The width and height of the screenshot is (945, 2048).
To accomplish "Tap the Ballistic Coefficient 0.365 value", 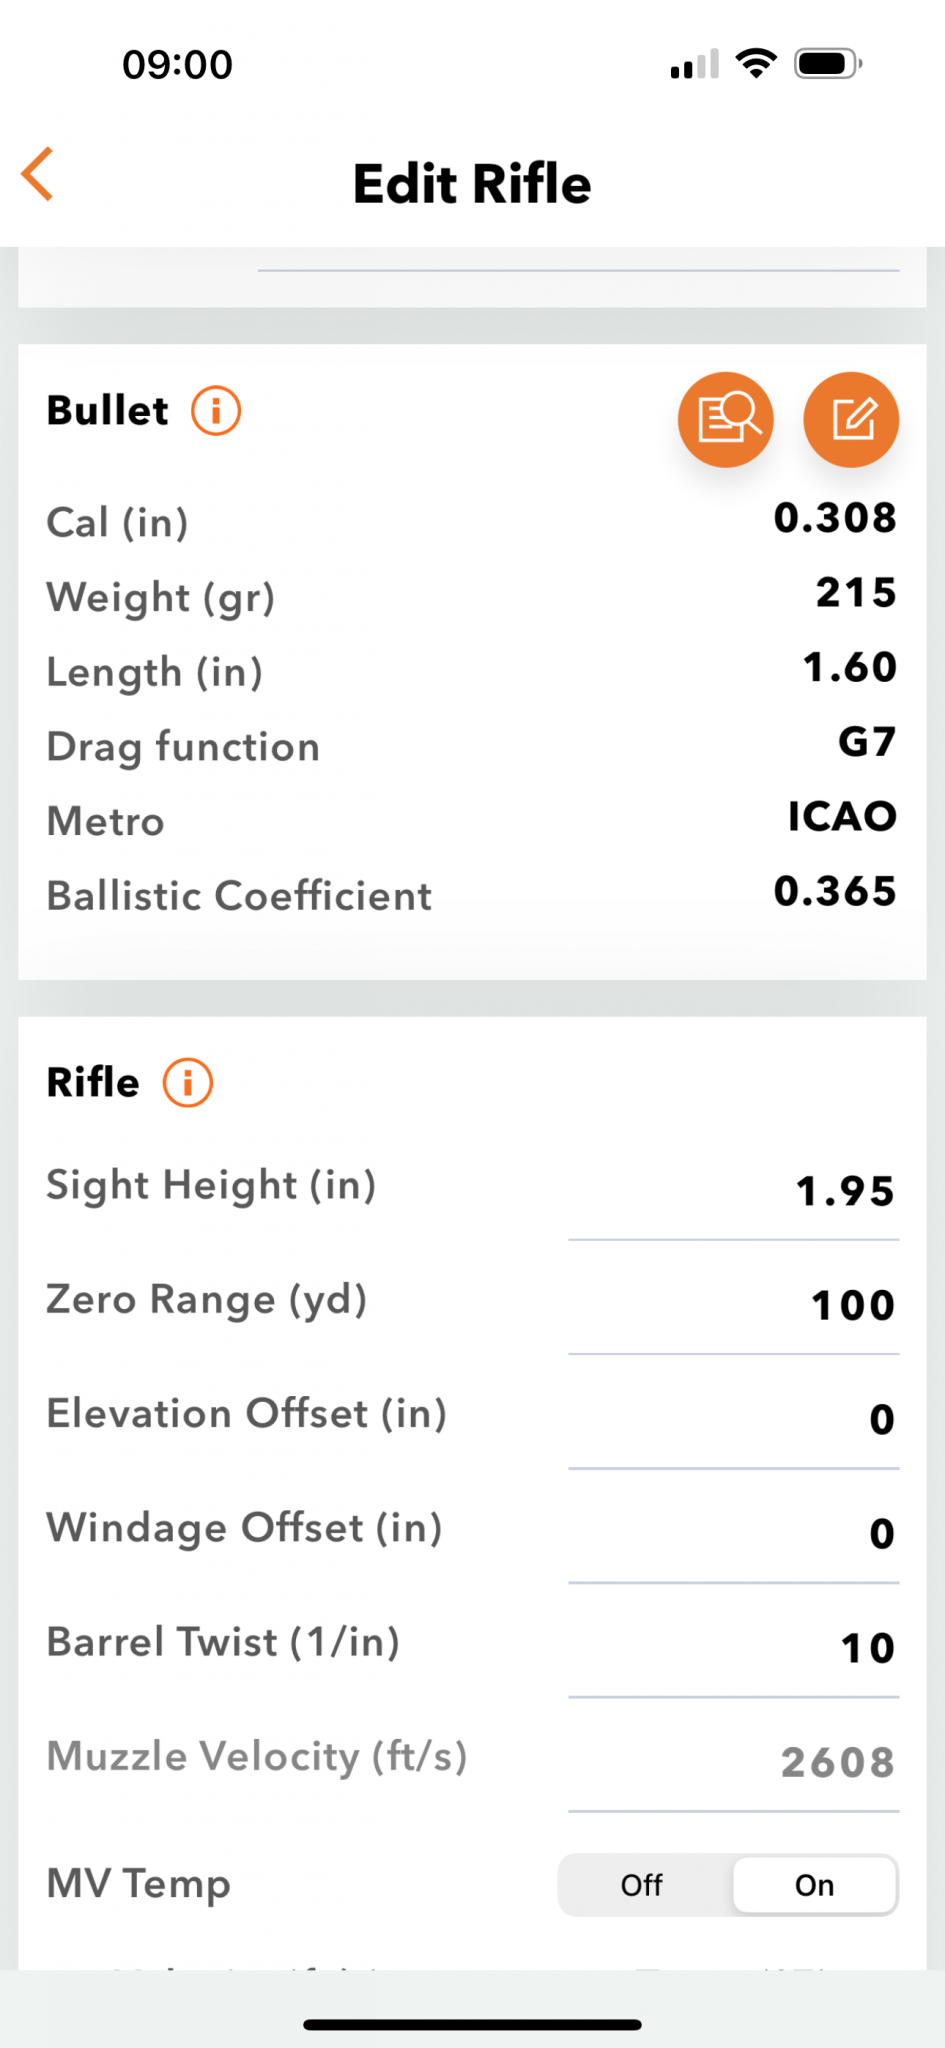I will point(835,891).
